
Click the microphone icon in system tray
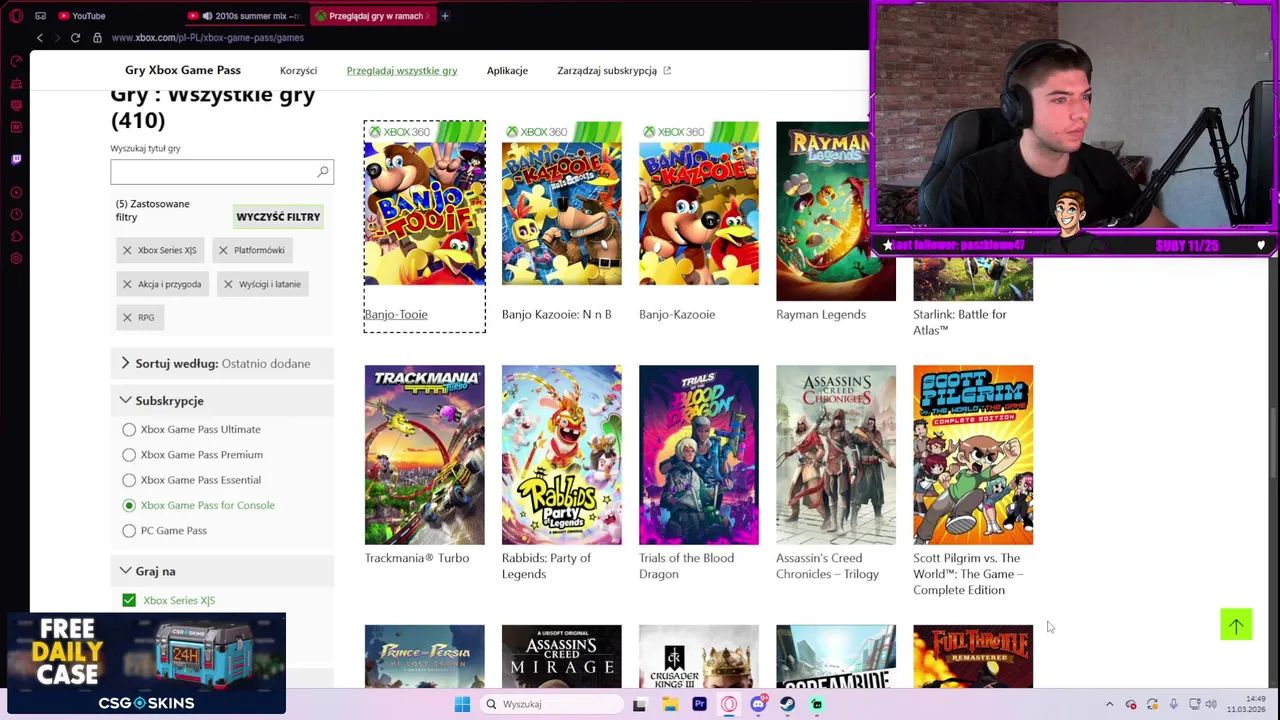click(1174, 704)
